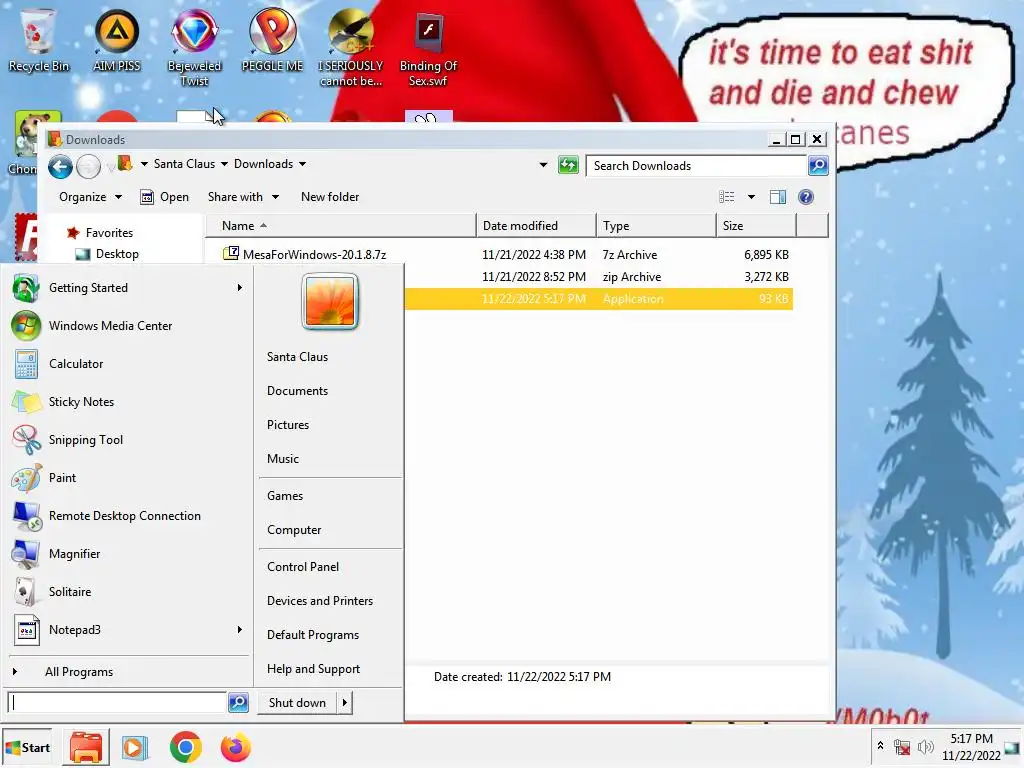Click the search magnifier in Downloads window
The width and height of the screenshot is (1024, 768).
pyautogui.click(x=818, y=165)
